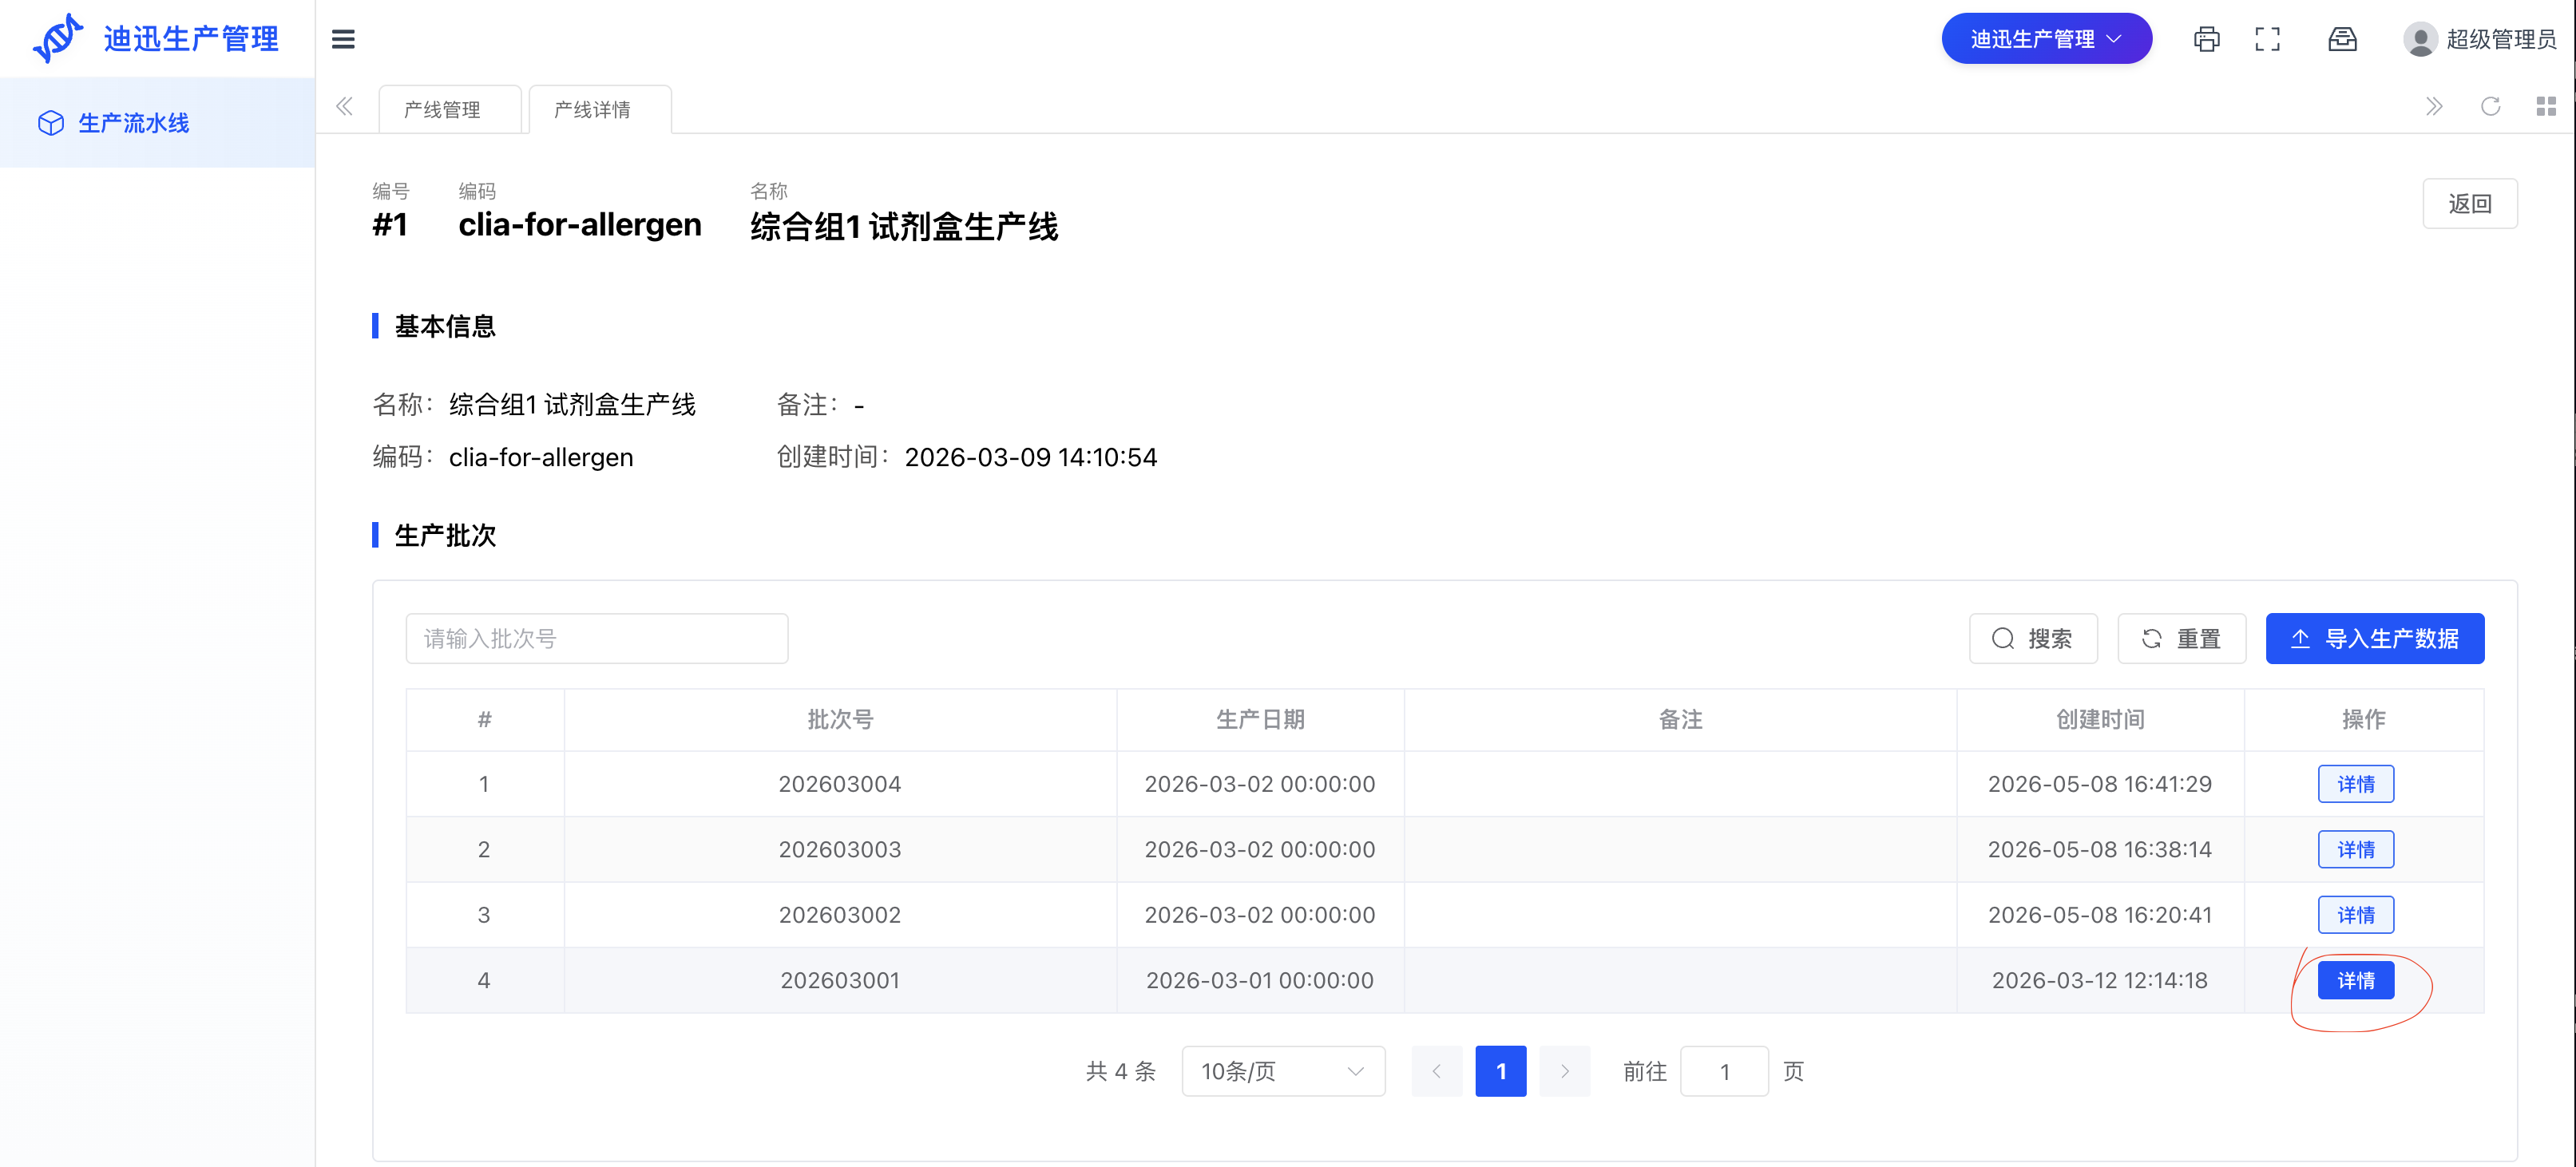Go to the next page with the arrow
Viewport: 2576px width, 1167px height.
[x=1565, y=1071]
